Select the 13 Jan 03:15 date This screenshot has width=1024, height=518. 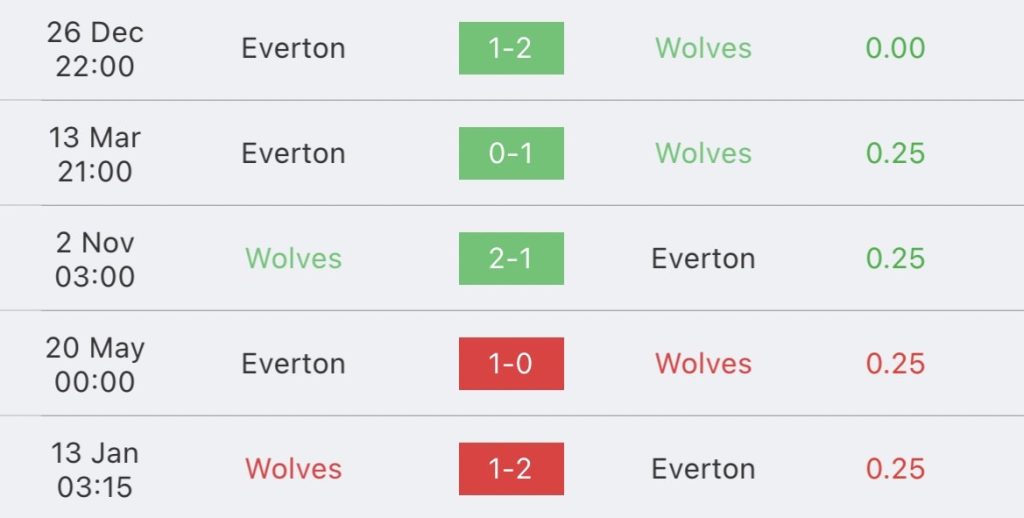95,468
